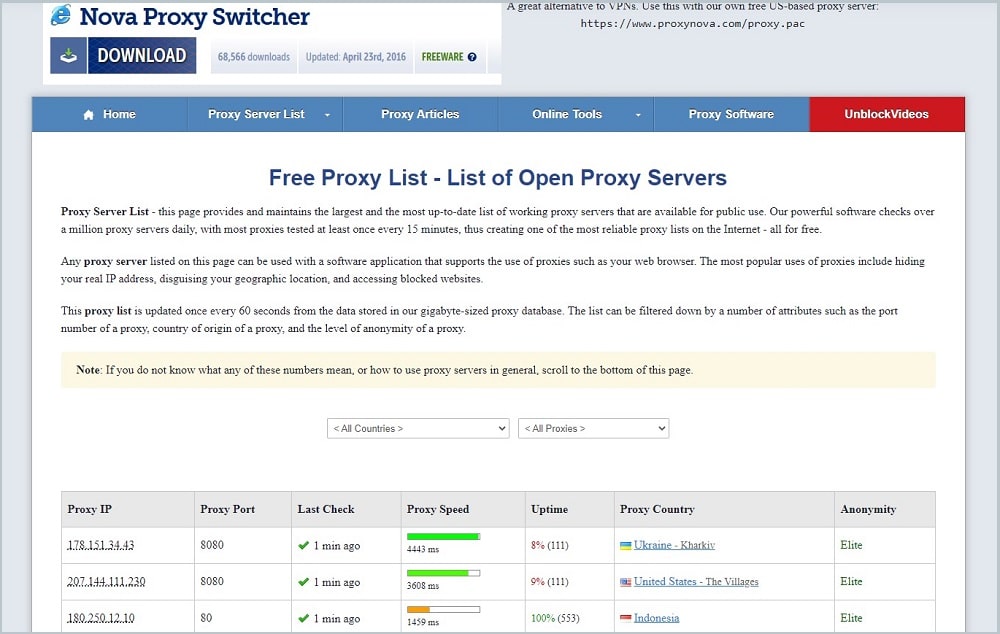Open the Indonesia country link
The width and height of the screenshot is (1000, 634).
[656, 618]
